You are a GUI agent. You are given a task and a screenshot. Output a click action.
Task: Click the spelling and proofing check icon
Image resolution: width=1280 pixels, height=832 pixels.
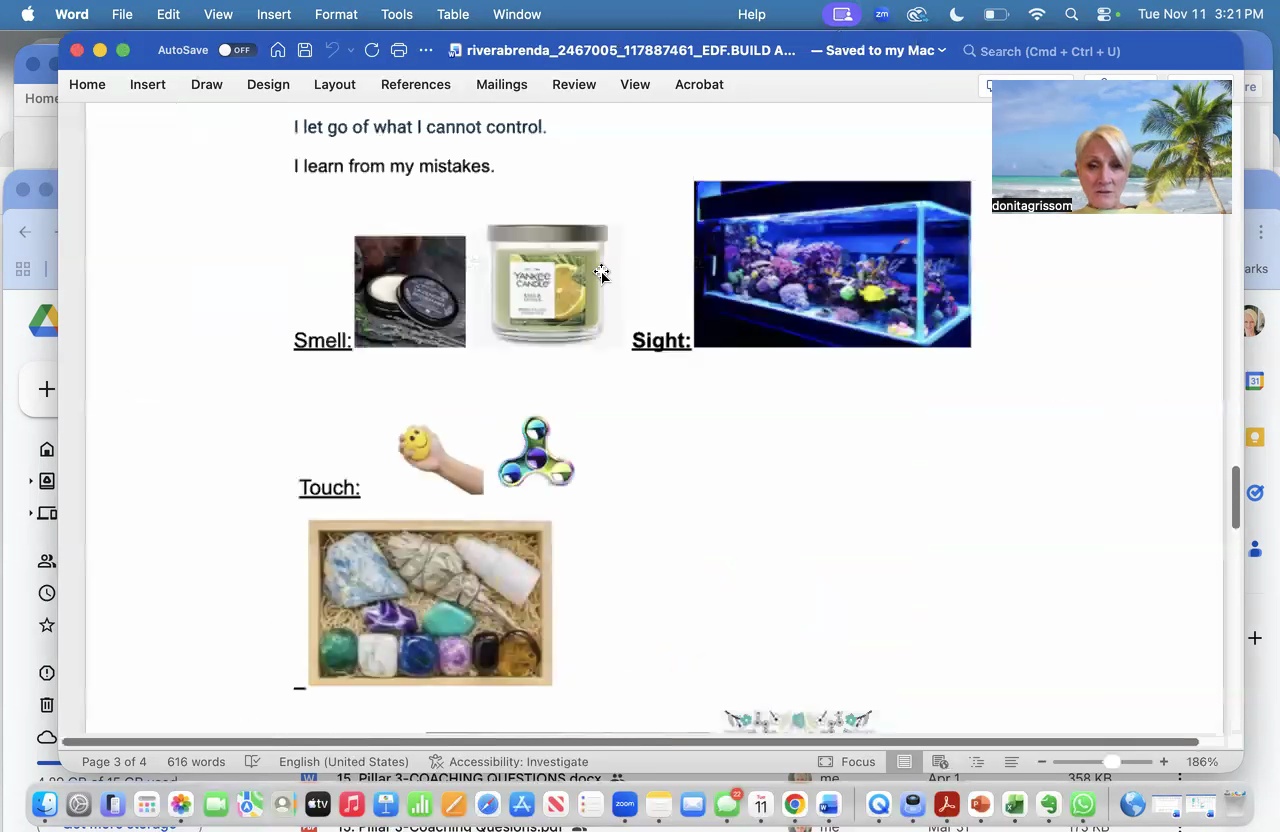[x=253, y=761]
